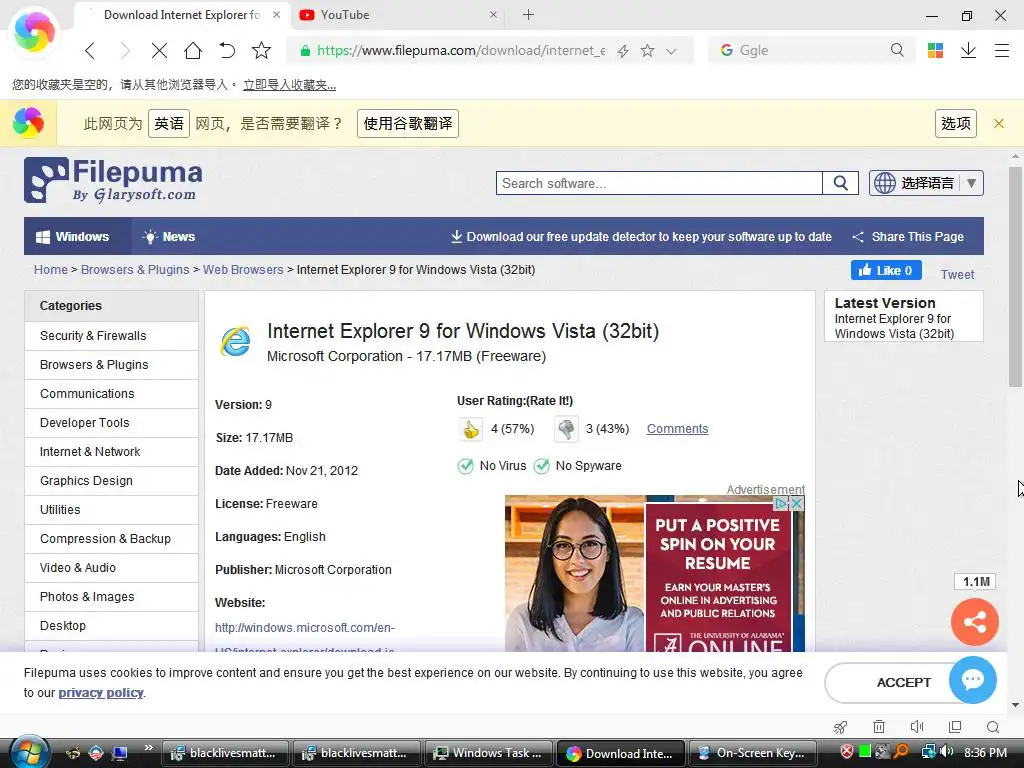Expand the address bar dropdown chevron
This screenshot has height=768, width=1024.
[671, 51]
